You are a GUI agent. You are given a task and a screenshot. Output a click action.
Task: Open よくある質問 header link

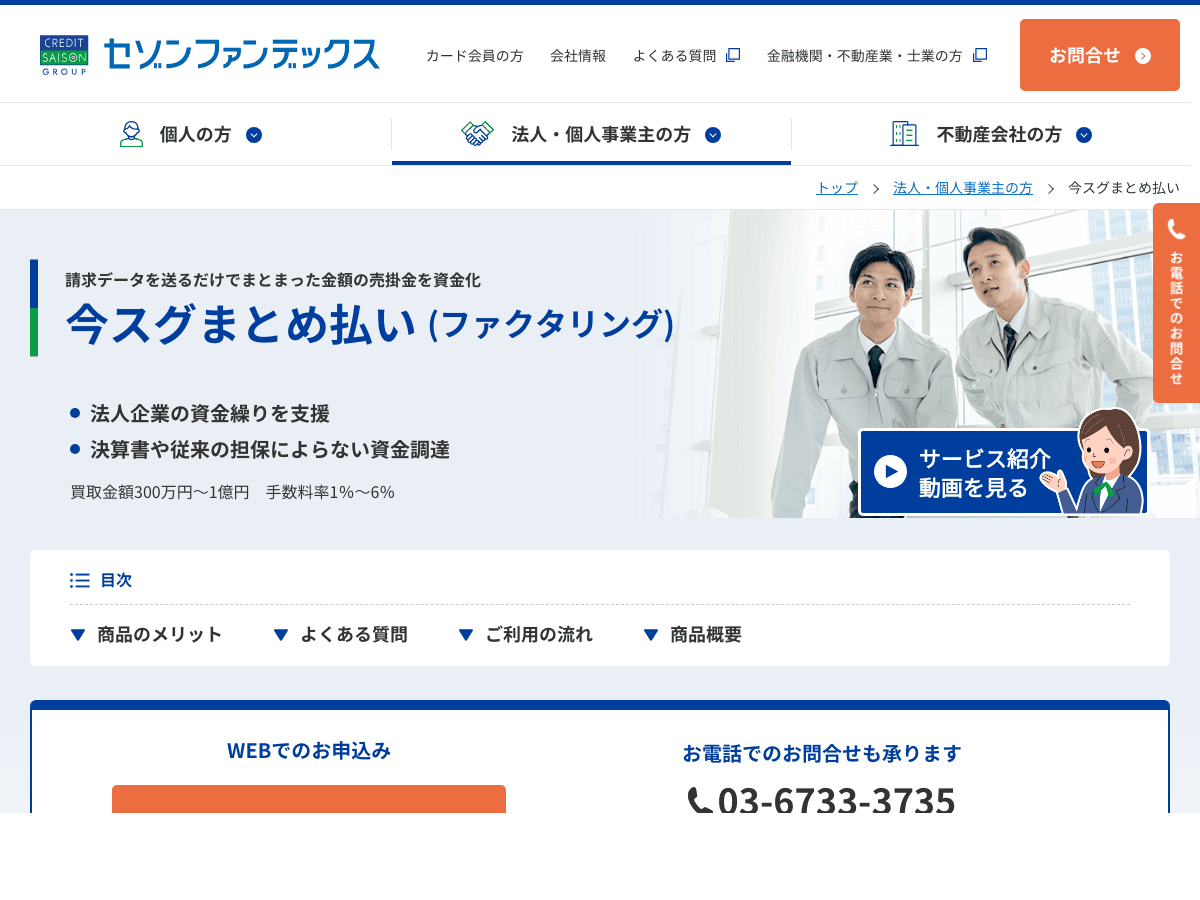pos(674,56)
